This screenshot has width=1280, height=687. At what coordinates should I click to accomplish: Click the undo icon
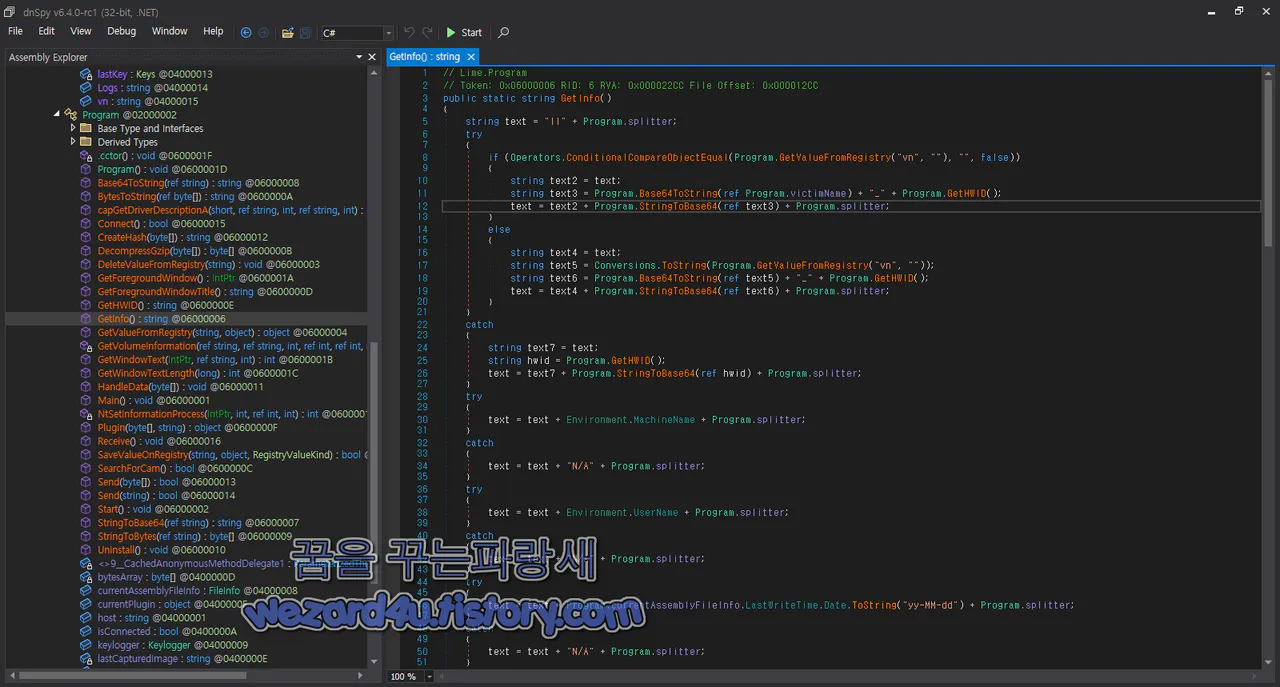(409, 32)
